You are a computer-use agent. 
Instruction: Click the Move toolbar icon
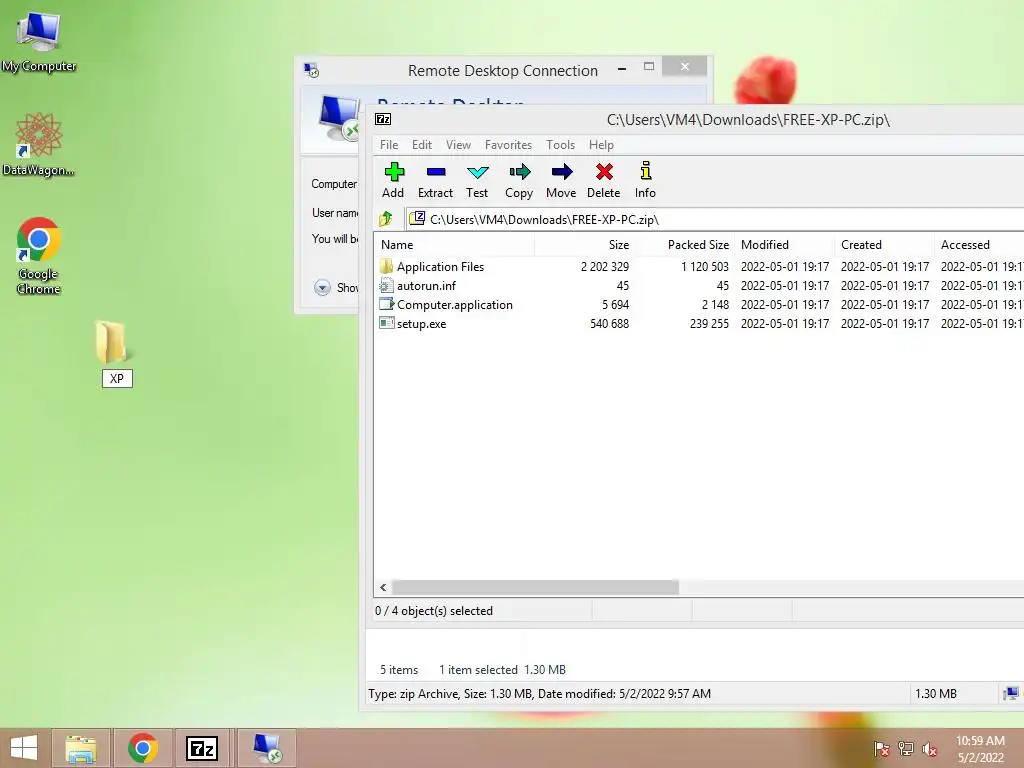tap(561, 180)
